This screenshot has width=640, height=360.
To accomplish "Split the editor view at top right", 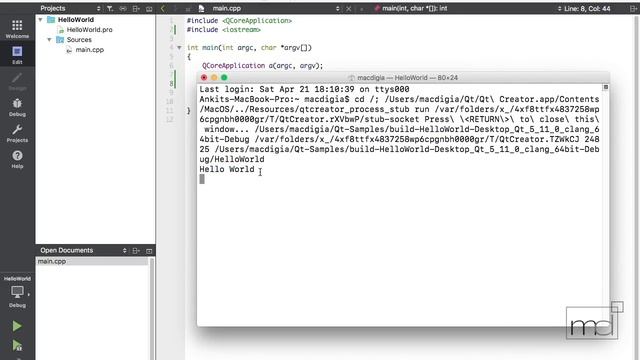I will point(633,8).
